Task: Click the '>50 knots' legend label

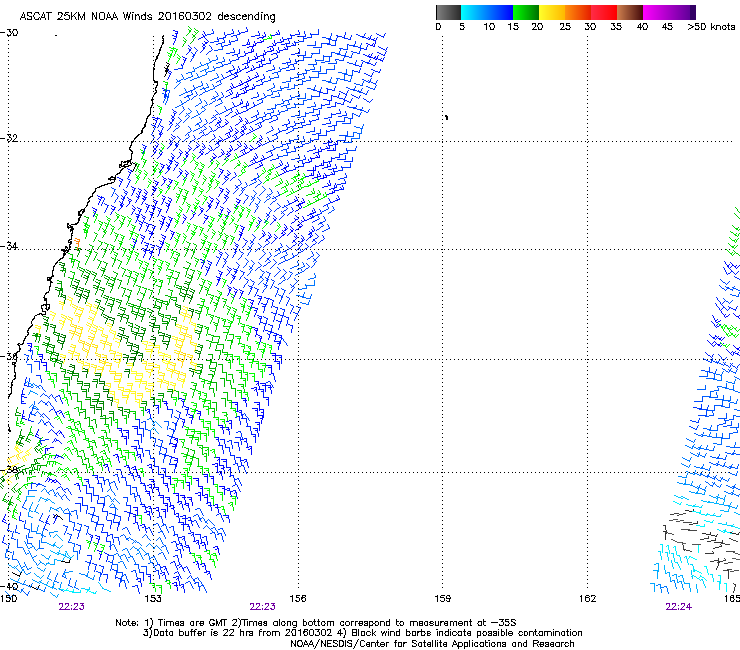Action: tap(711, 27)
